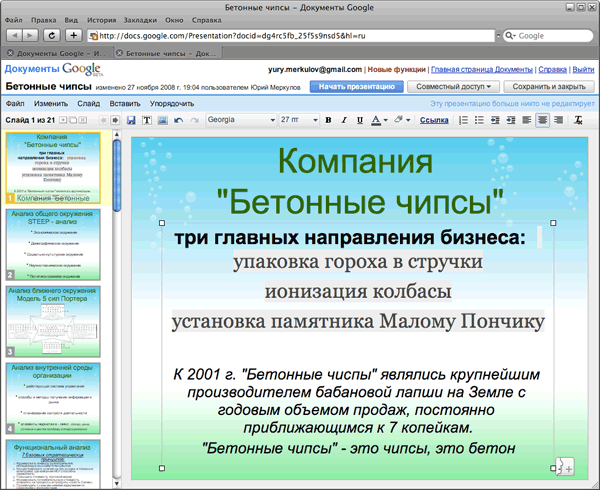The width and height of the screenshot is (600, 490).
Task: Align text left
Action: point(527,120)
